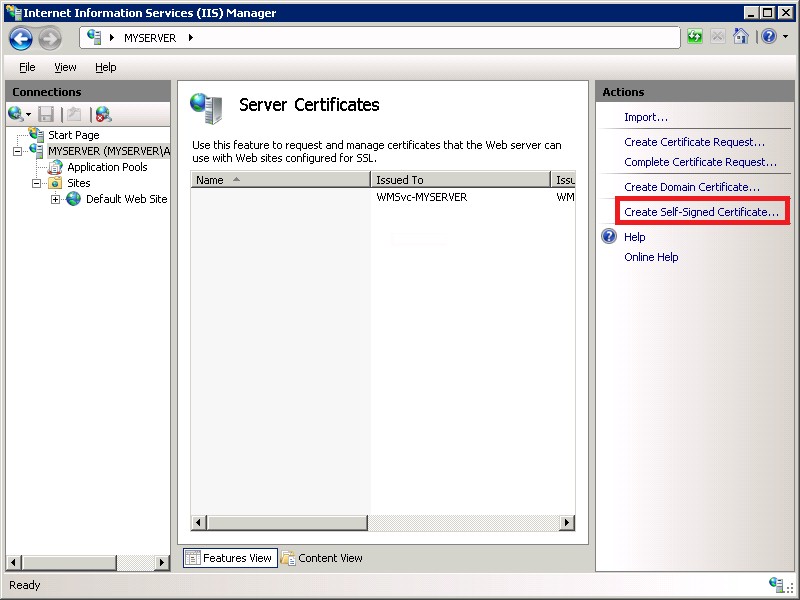Open the Help menu
Screen dimensions: 800x600
tap(106, 67)
